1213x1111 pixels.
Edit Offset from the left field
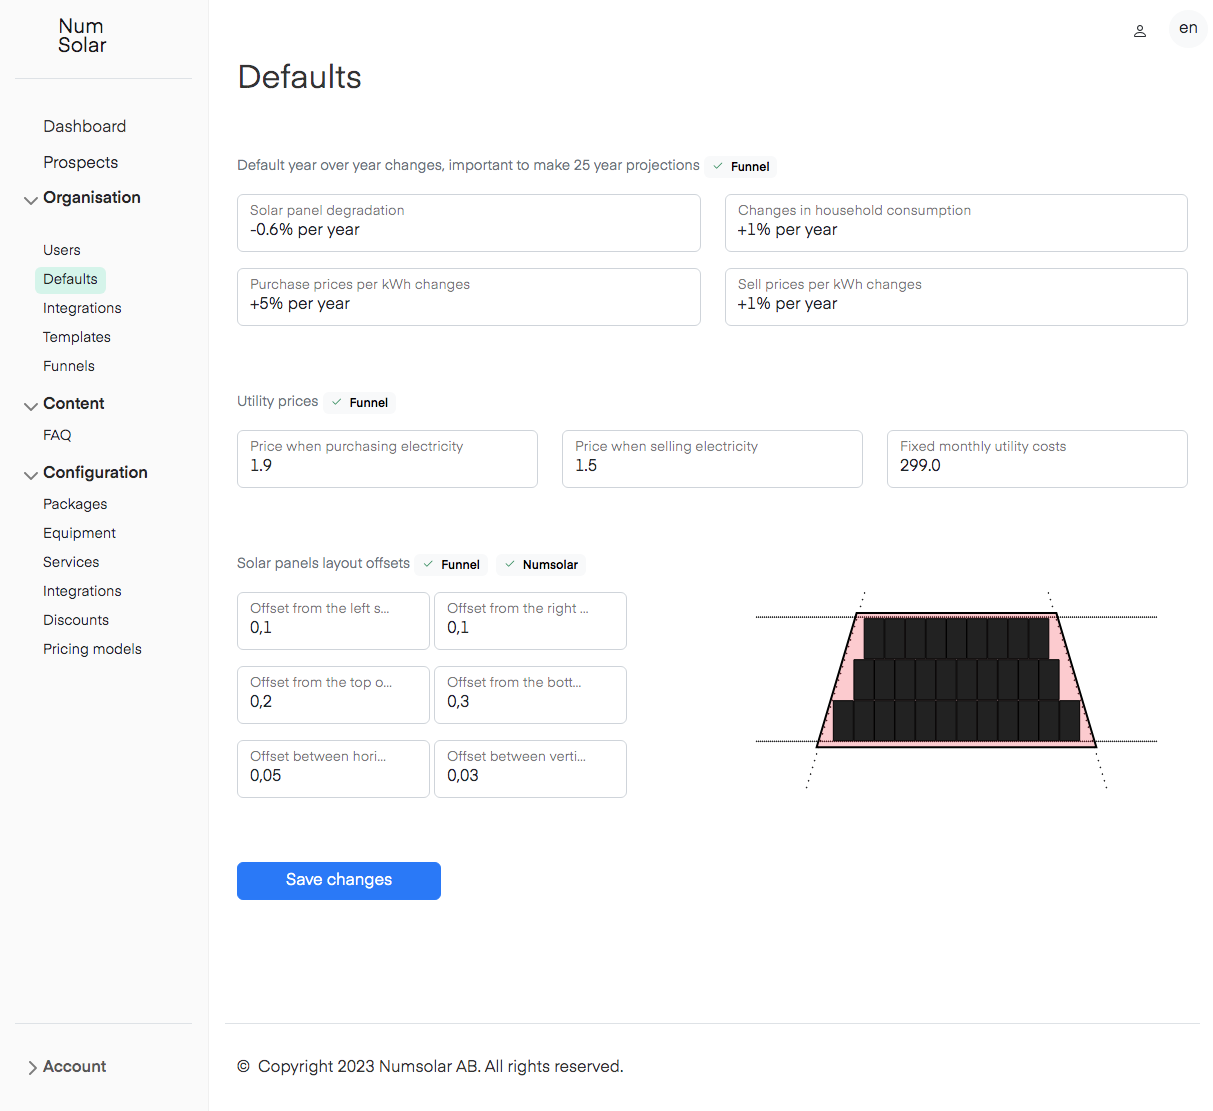333,621
